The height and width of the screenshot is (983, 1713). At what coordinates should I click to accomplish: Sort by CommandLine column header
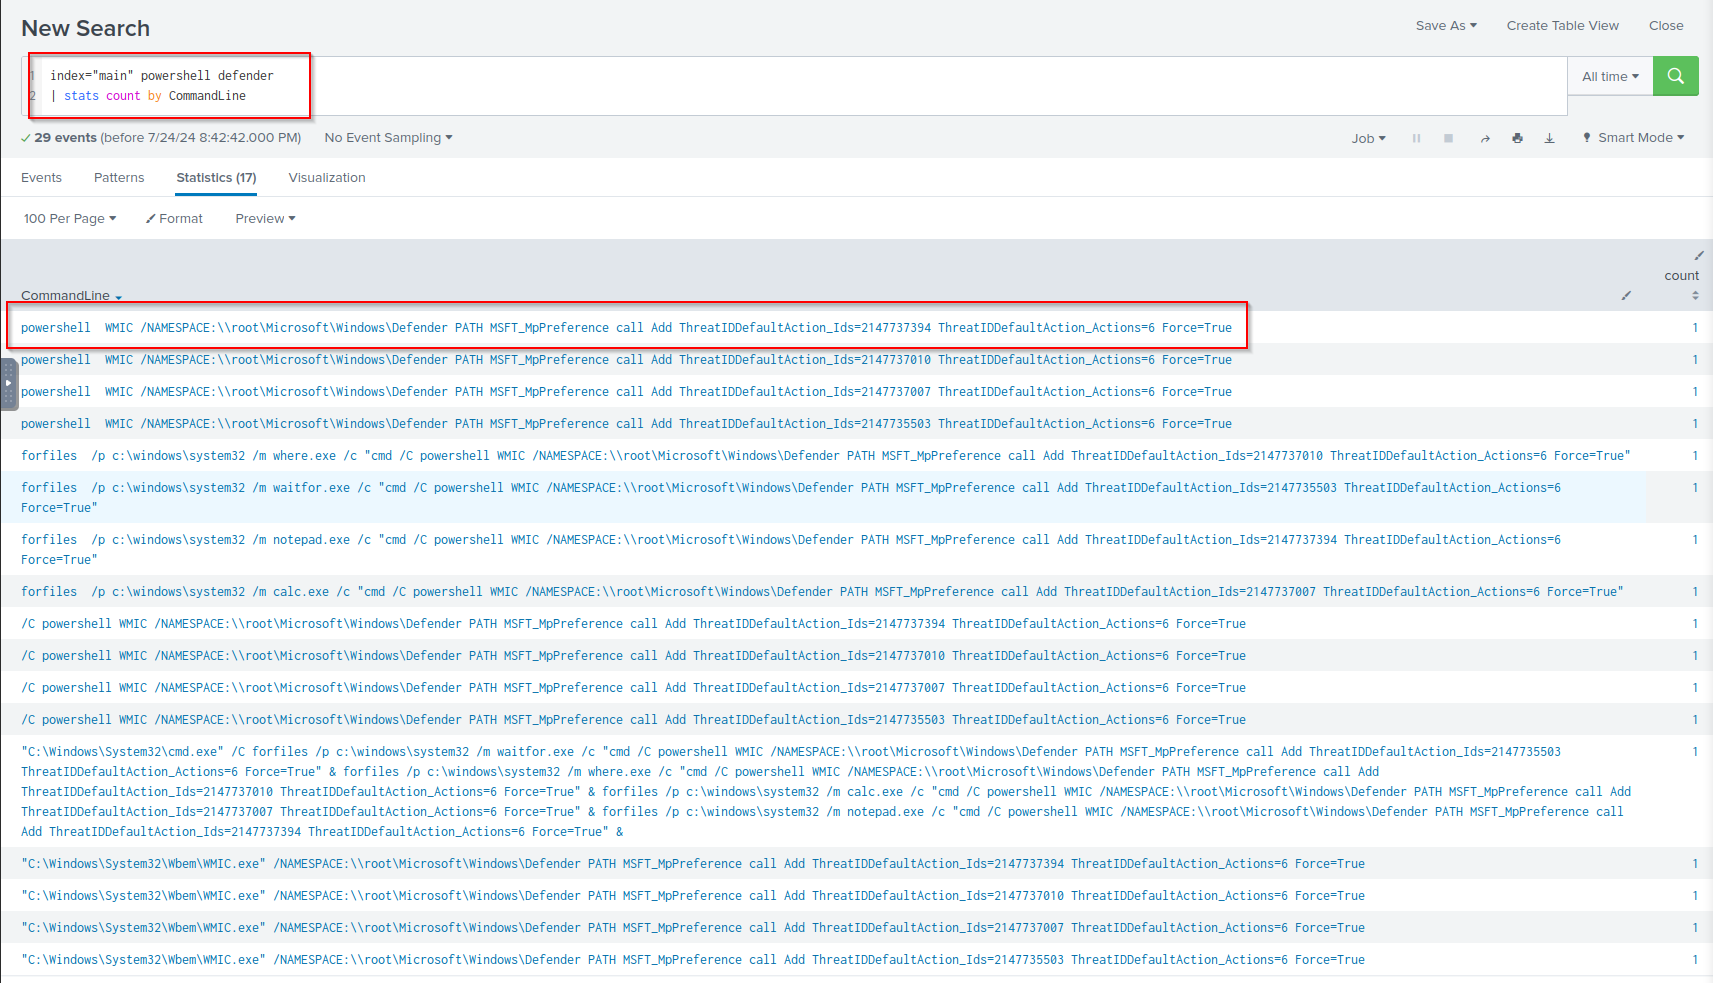pos(66,295)
